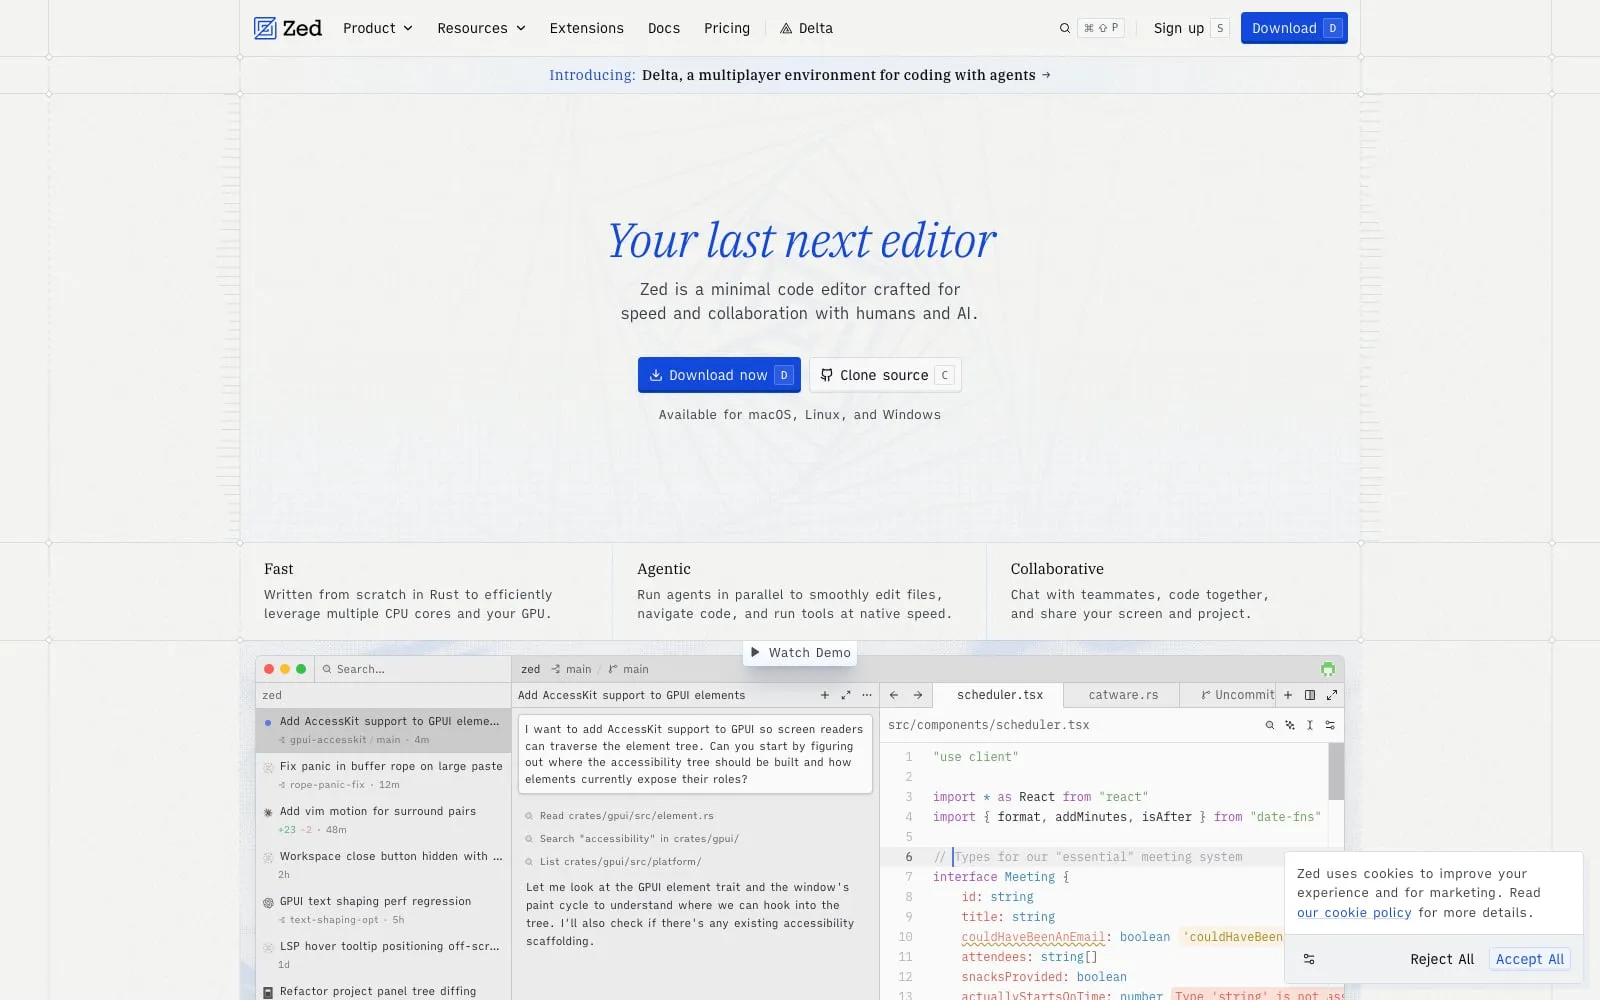Click the Search field in the demo sidebar
Image resolution: width=1600 pixels, height=1000 pixels.
tap(413, 669)
